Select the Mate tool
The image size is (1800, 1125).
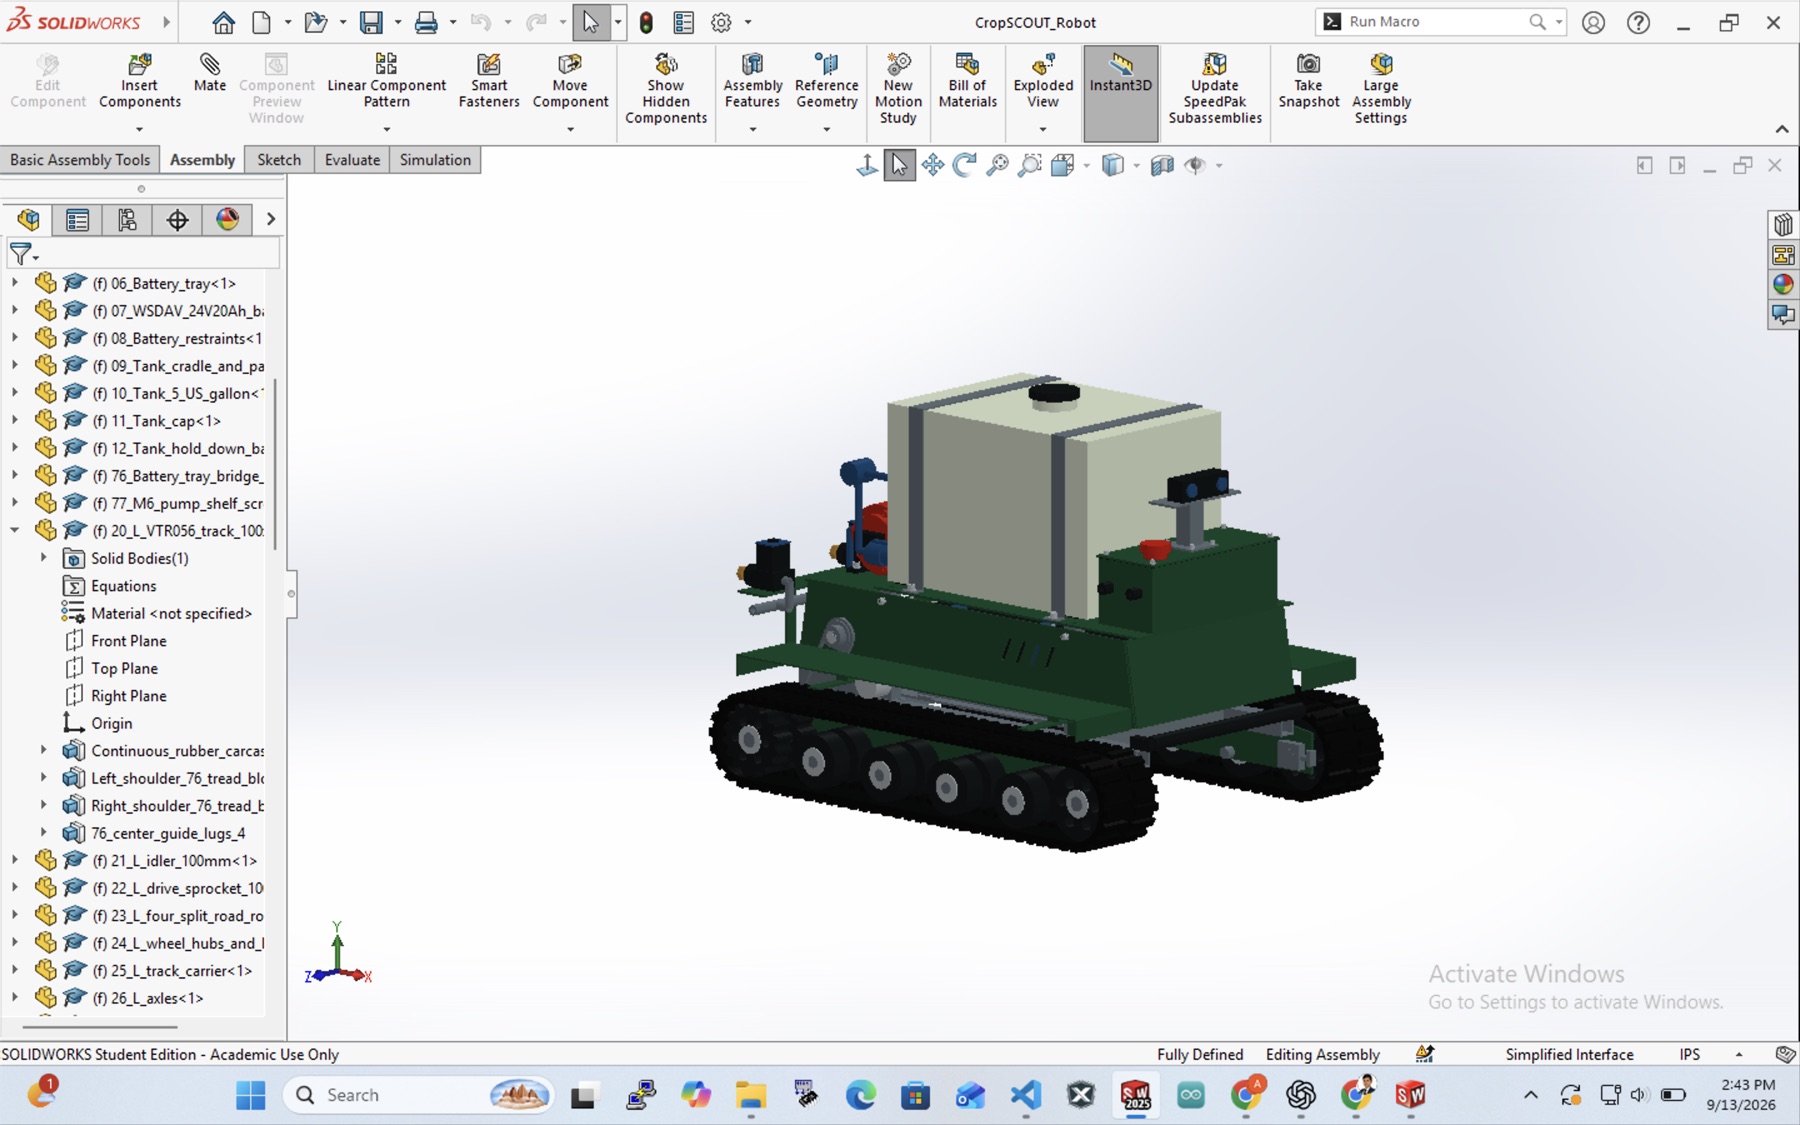(210, 73)
